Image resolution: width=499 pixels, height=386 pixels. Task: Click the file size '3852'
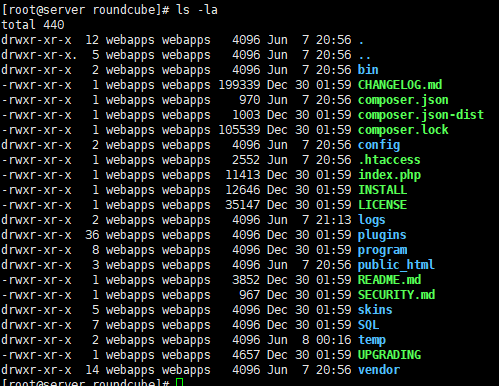click(x=246, y=280)
